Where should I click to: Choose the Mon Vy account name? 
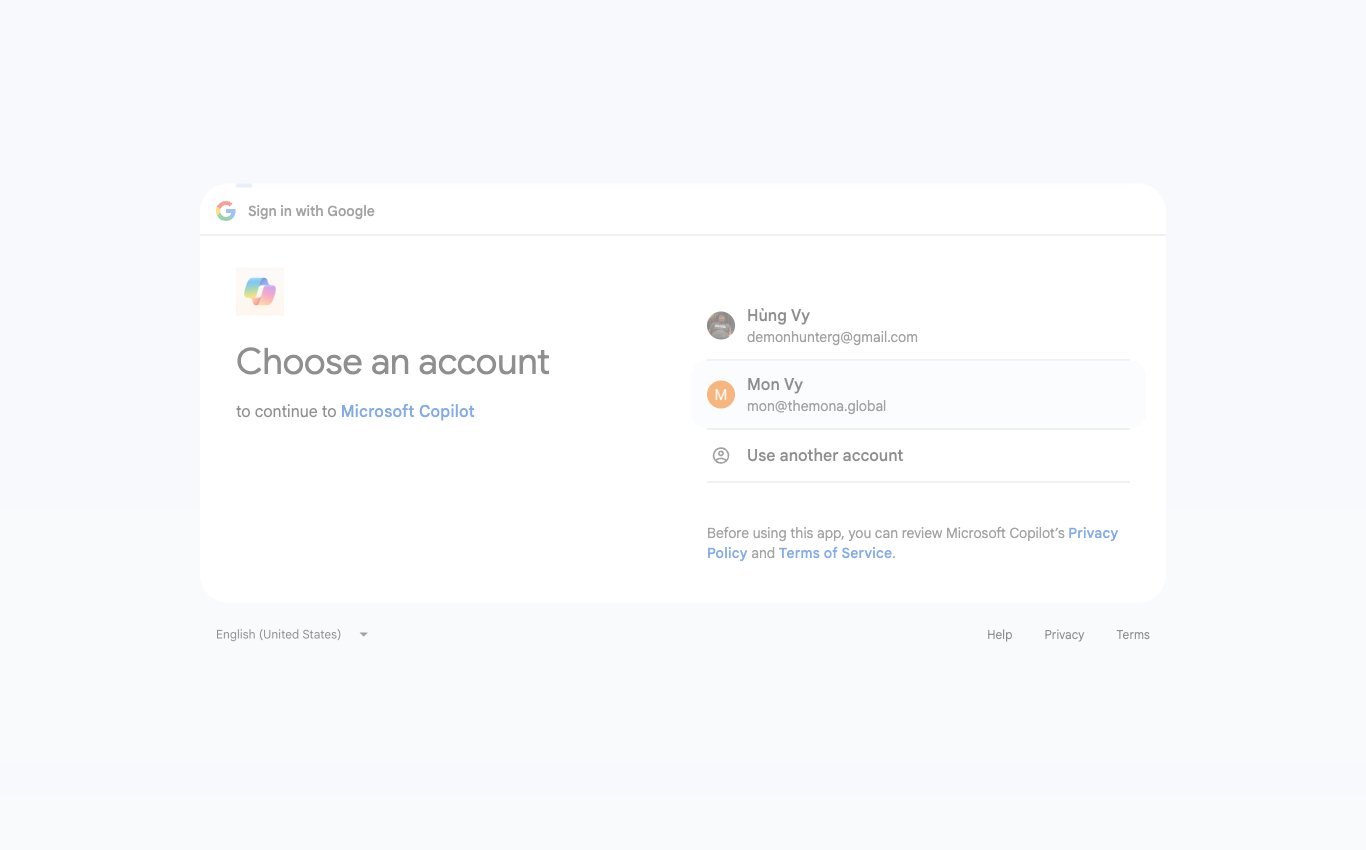click(775, 384)
